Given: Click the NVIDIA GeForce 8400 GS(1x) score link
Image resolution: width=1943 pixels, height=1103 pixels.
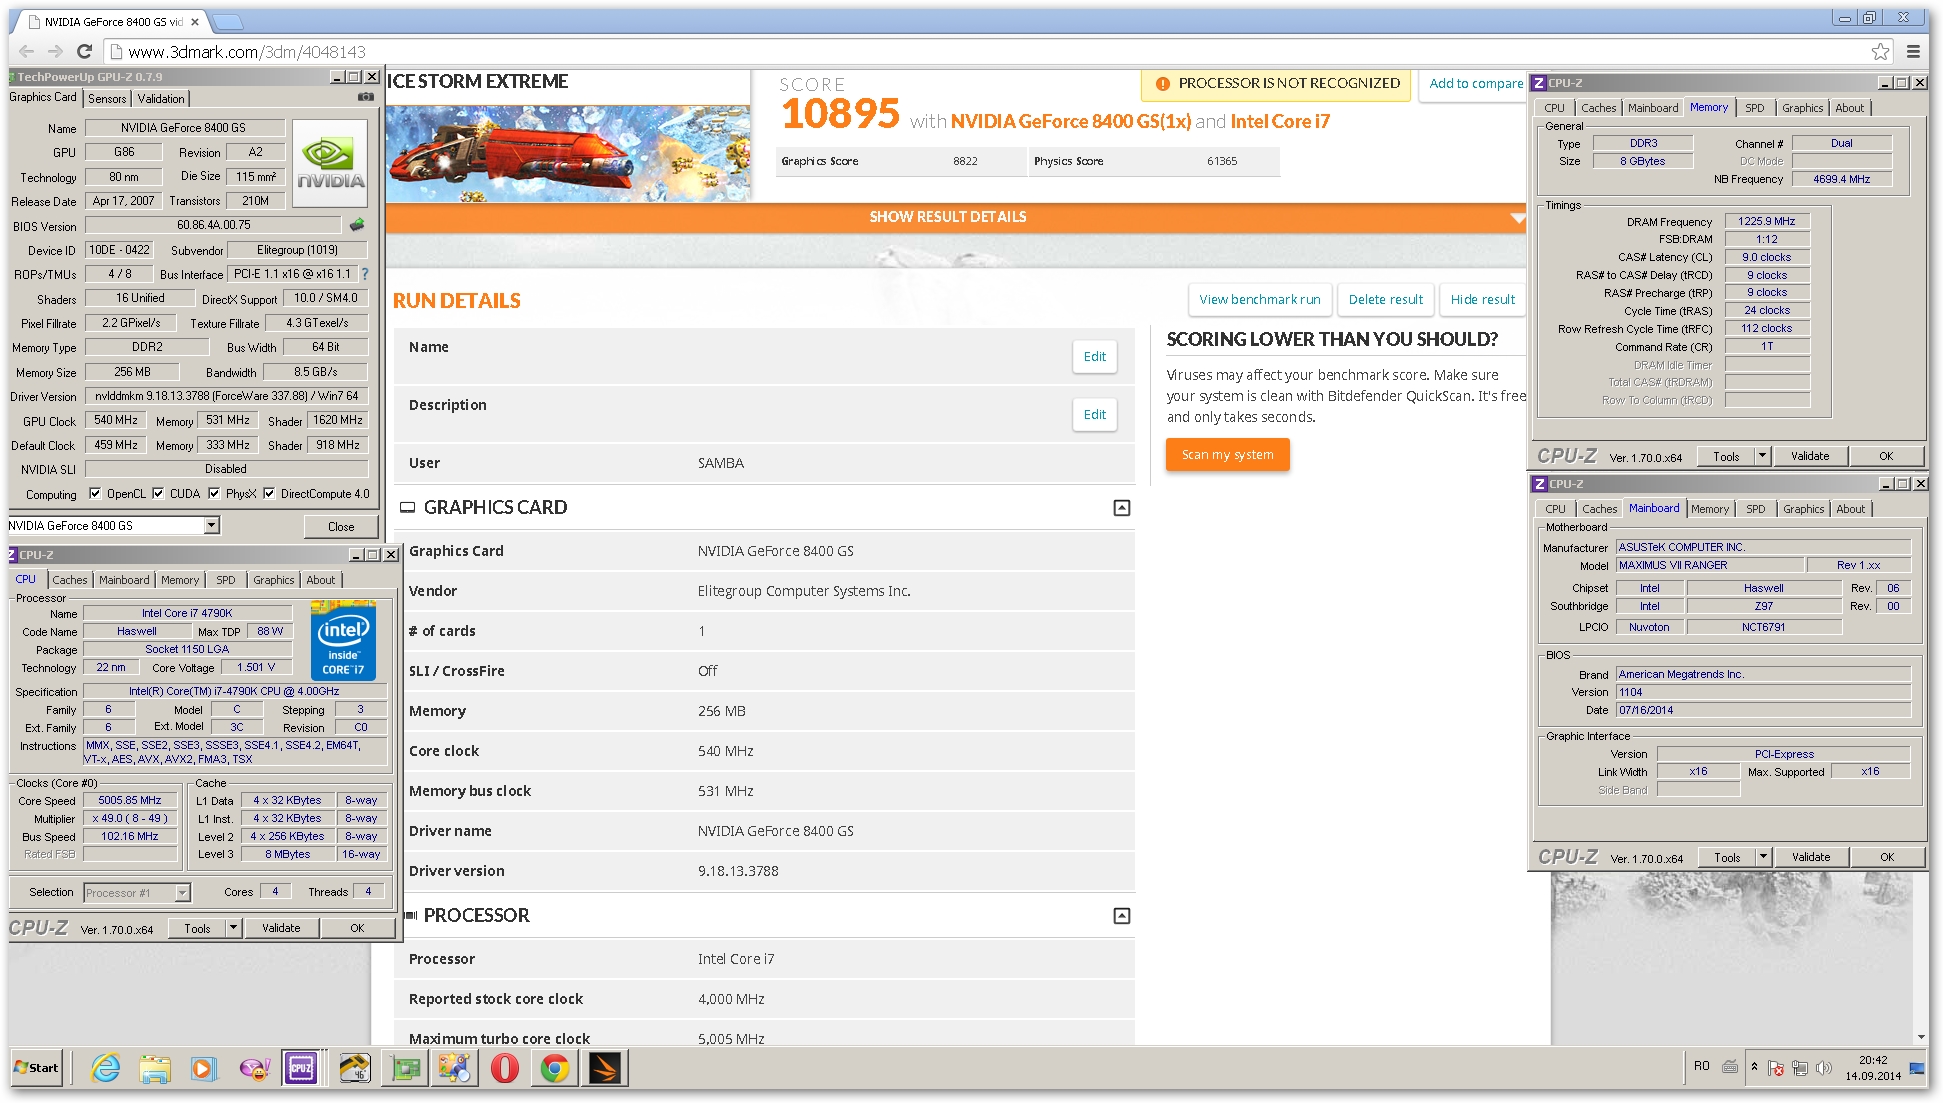Looking at the screenshot, I should pos(1070,122).
